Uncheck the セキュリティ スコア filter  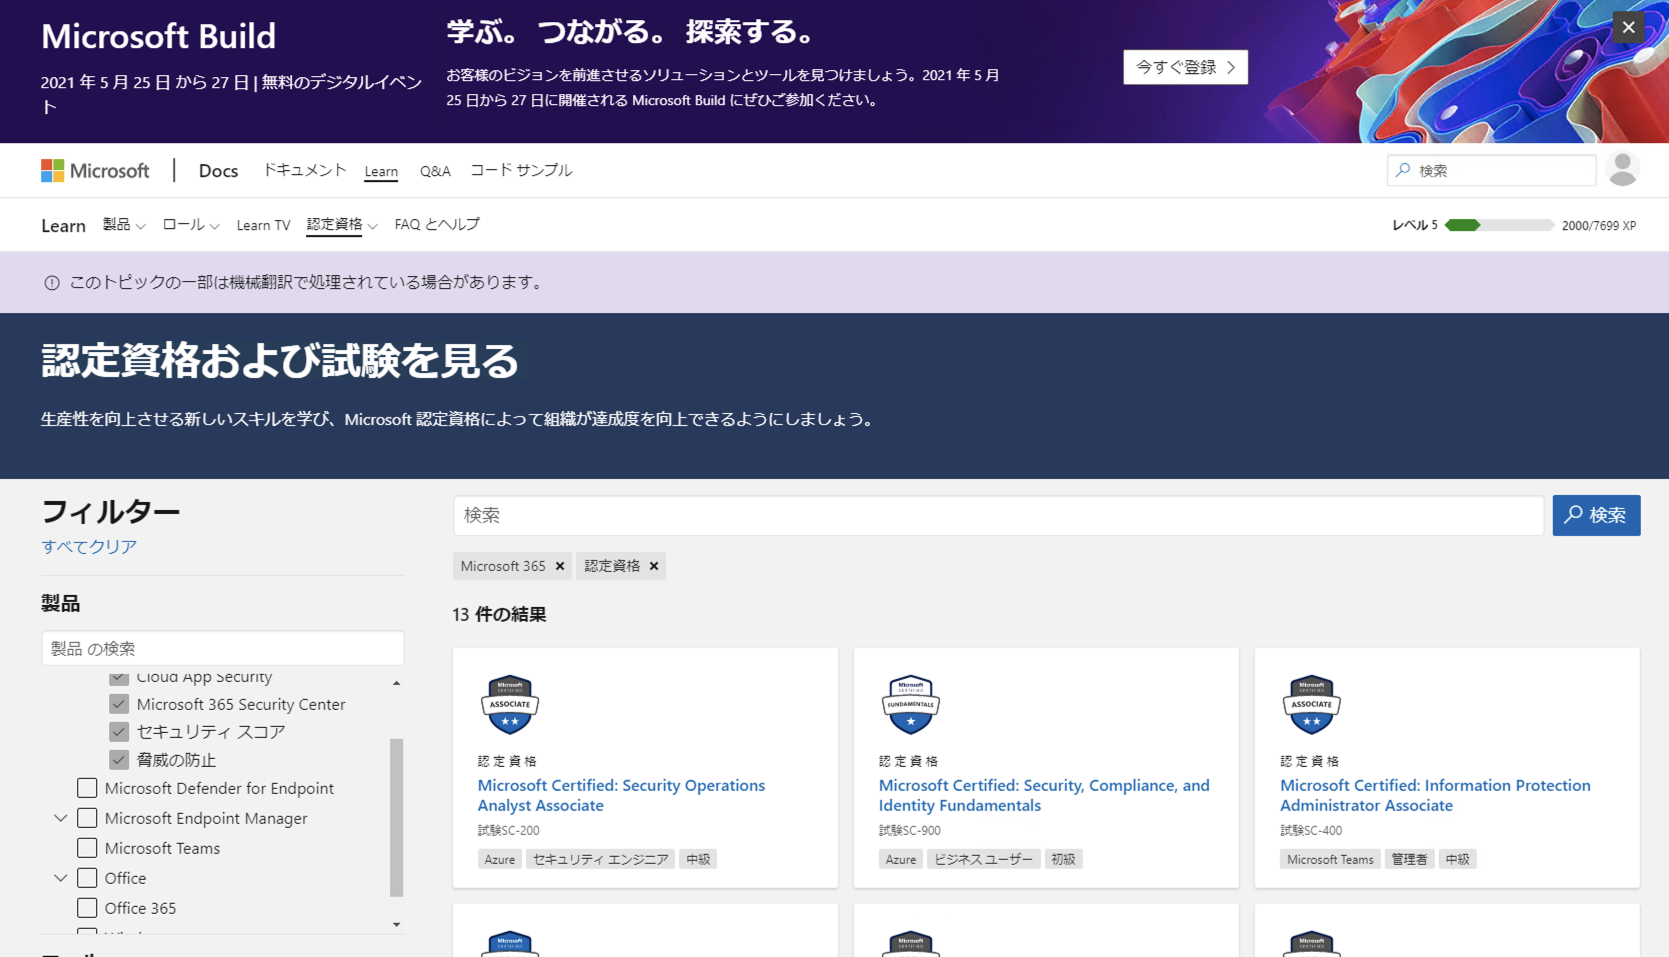[x=119, y=732]
